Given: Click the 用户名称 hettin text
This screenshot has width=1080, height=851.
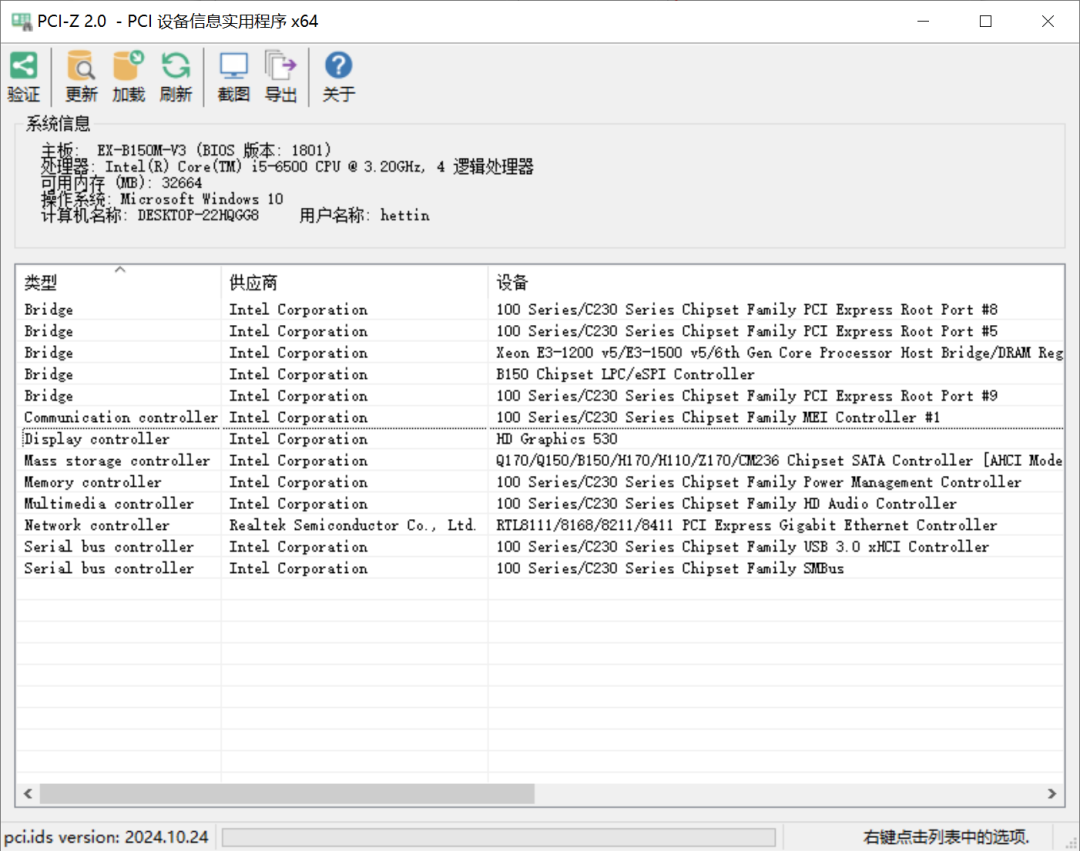Looking at the screenshot, I should pyautogui.click(x=364, y=216).
